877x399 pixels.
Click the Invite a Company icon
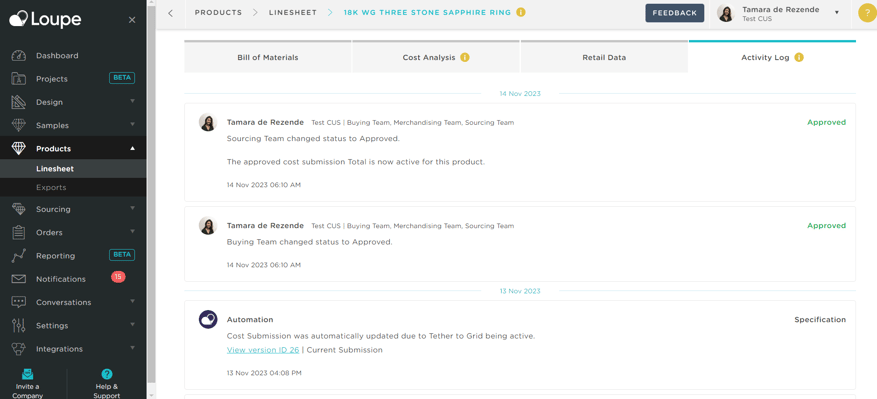(x=27, y=374)
